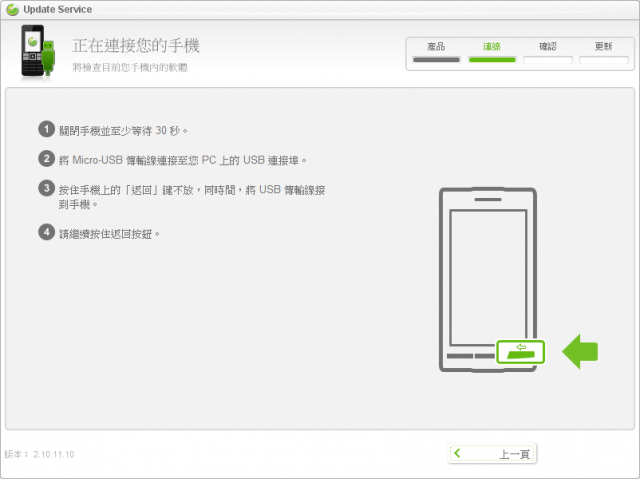
Task: Select the 產品 step tab
Action: point(436,47)
